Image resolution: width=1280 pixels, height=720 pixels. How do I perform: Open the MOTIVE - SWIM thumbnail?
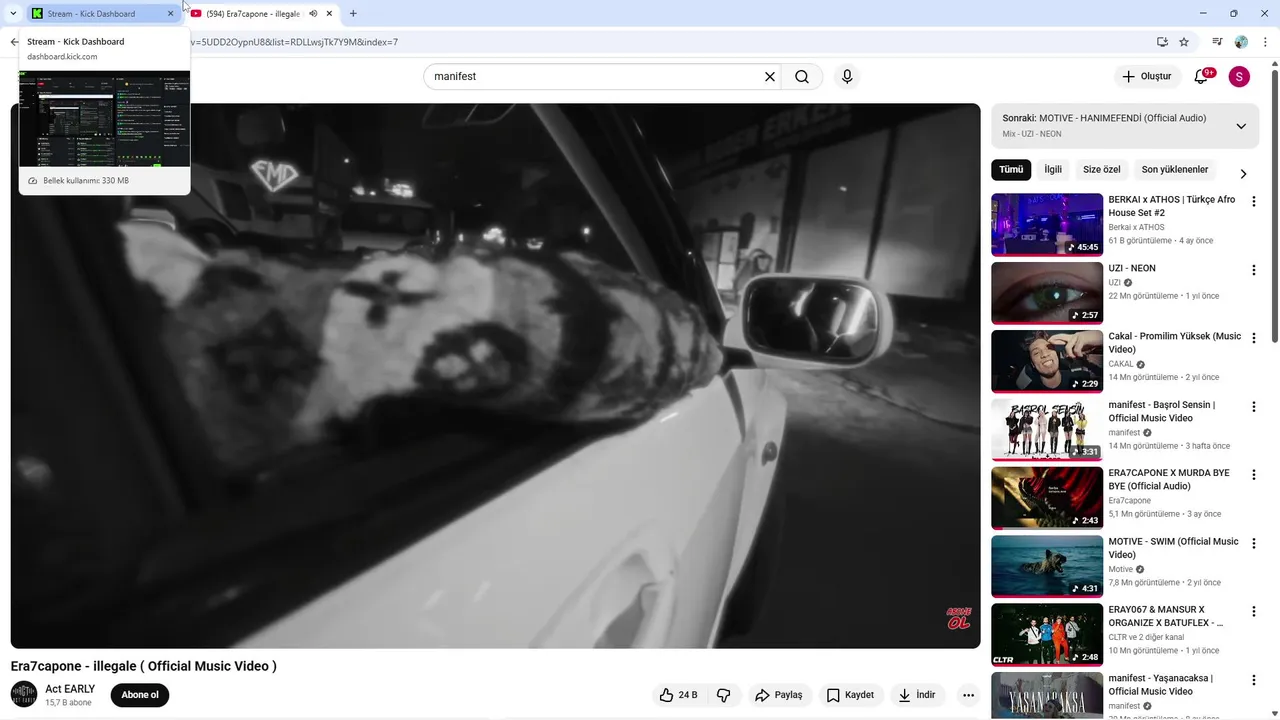click(x=1047, y=566)
